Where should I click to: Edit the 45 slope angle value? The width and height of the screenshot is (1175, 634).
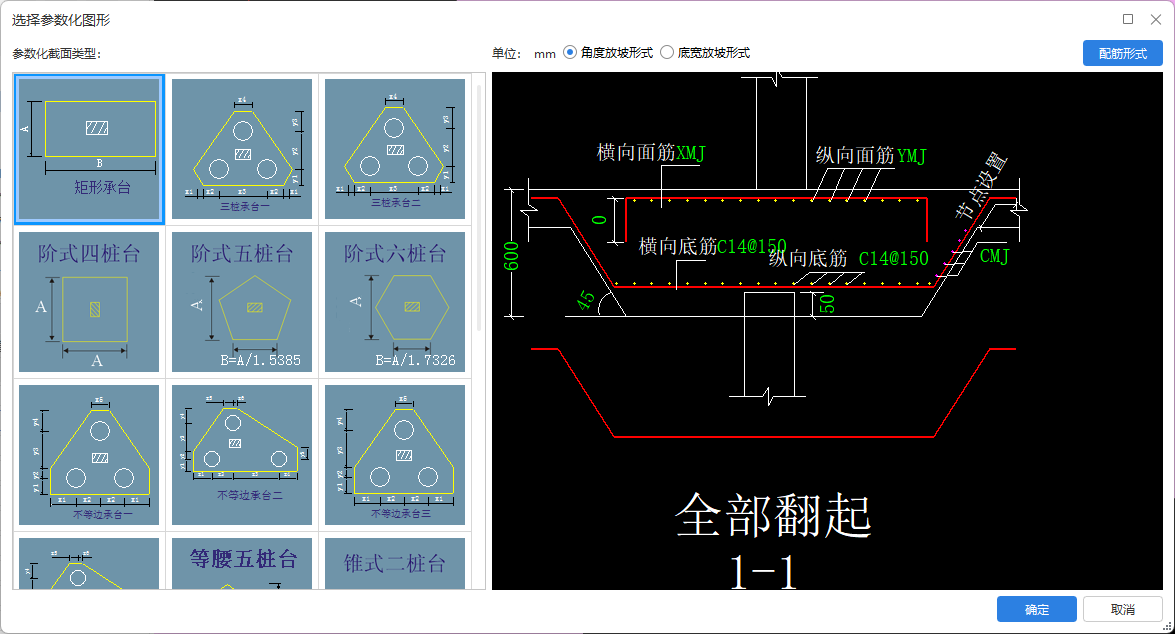pos(586,300)
